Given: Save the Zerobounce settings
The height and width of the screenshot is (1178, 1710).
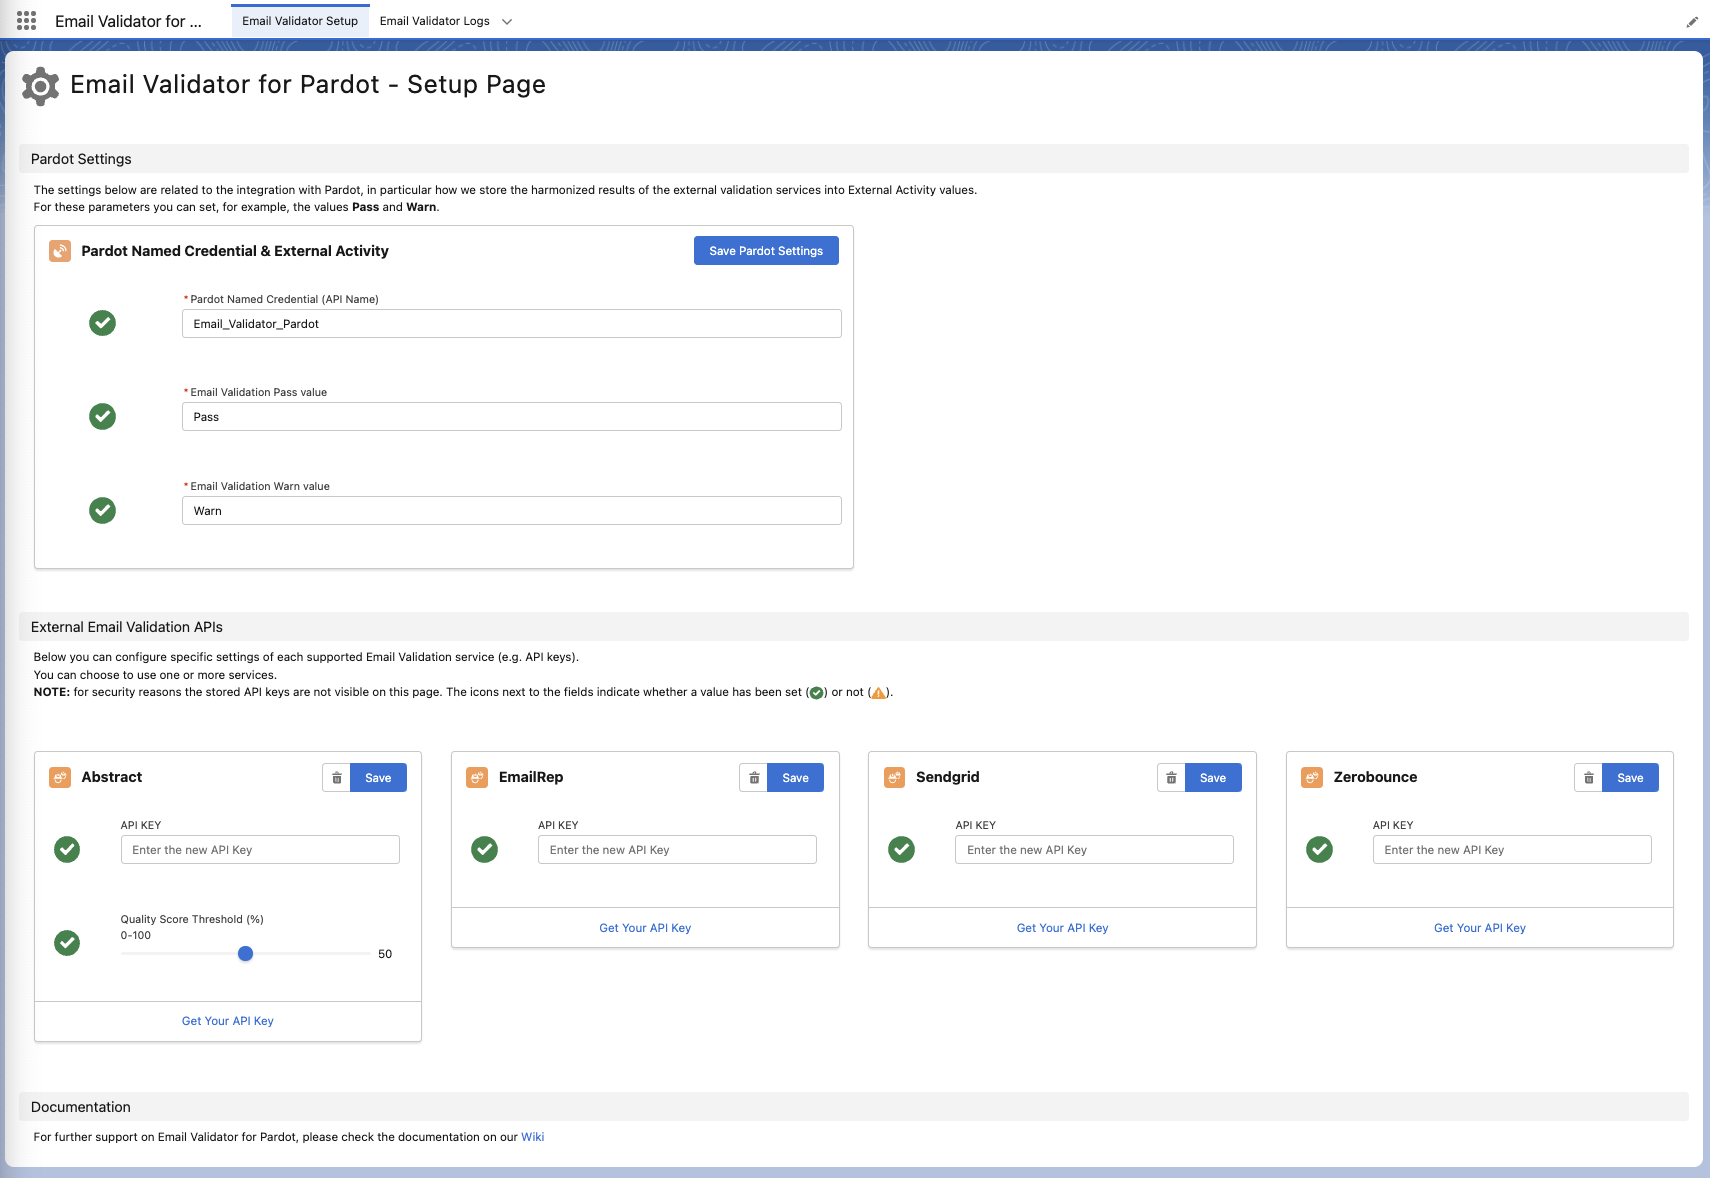Looking at the screenshot, I should (x=1630, y=778).
